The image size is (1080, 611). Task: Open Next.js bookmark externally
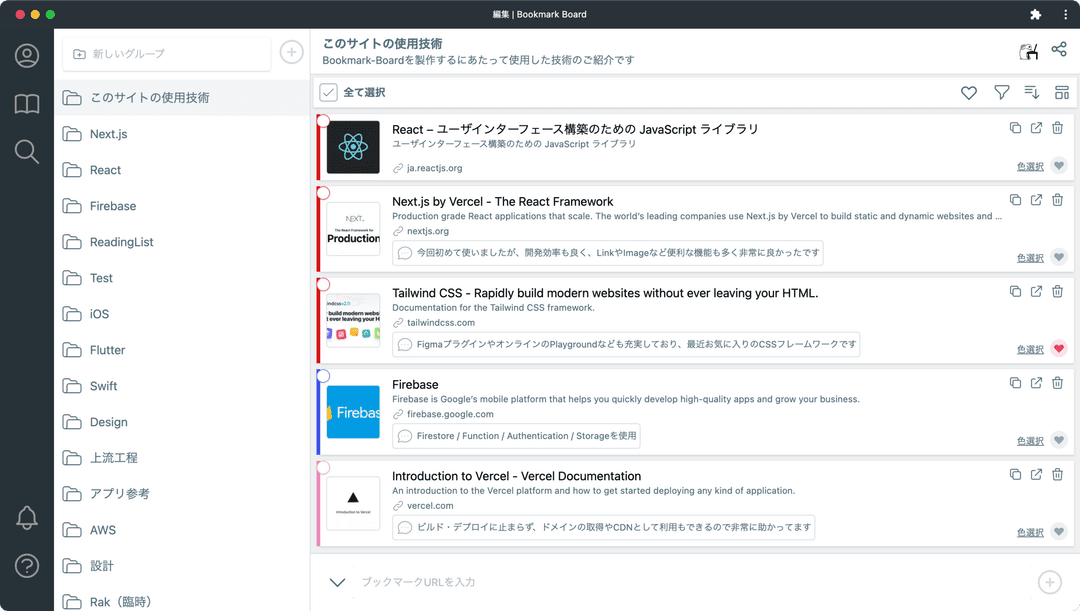click(1036, 200)
